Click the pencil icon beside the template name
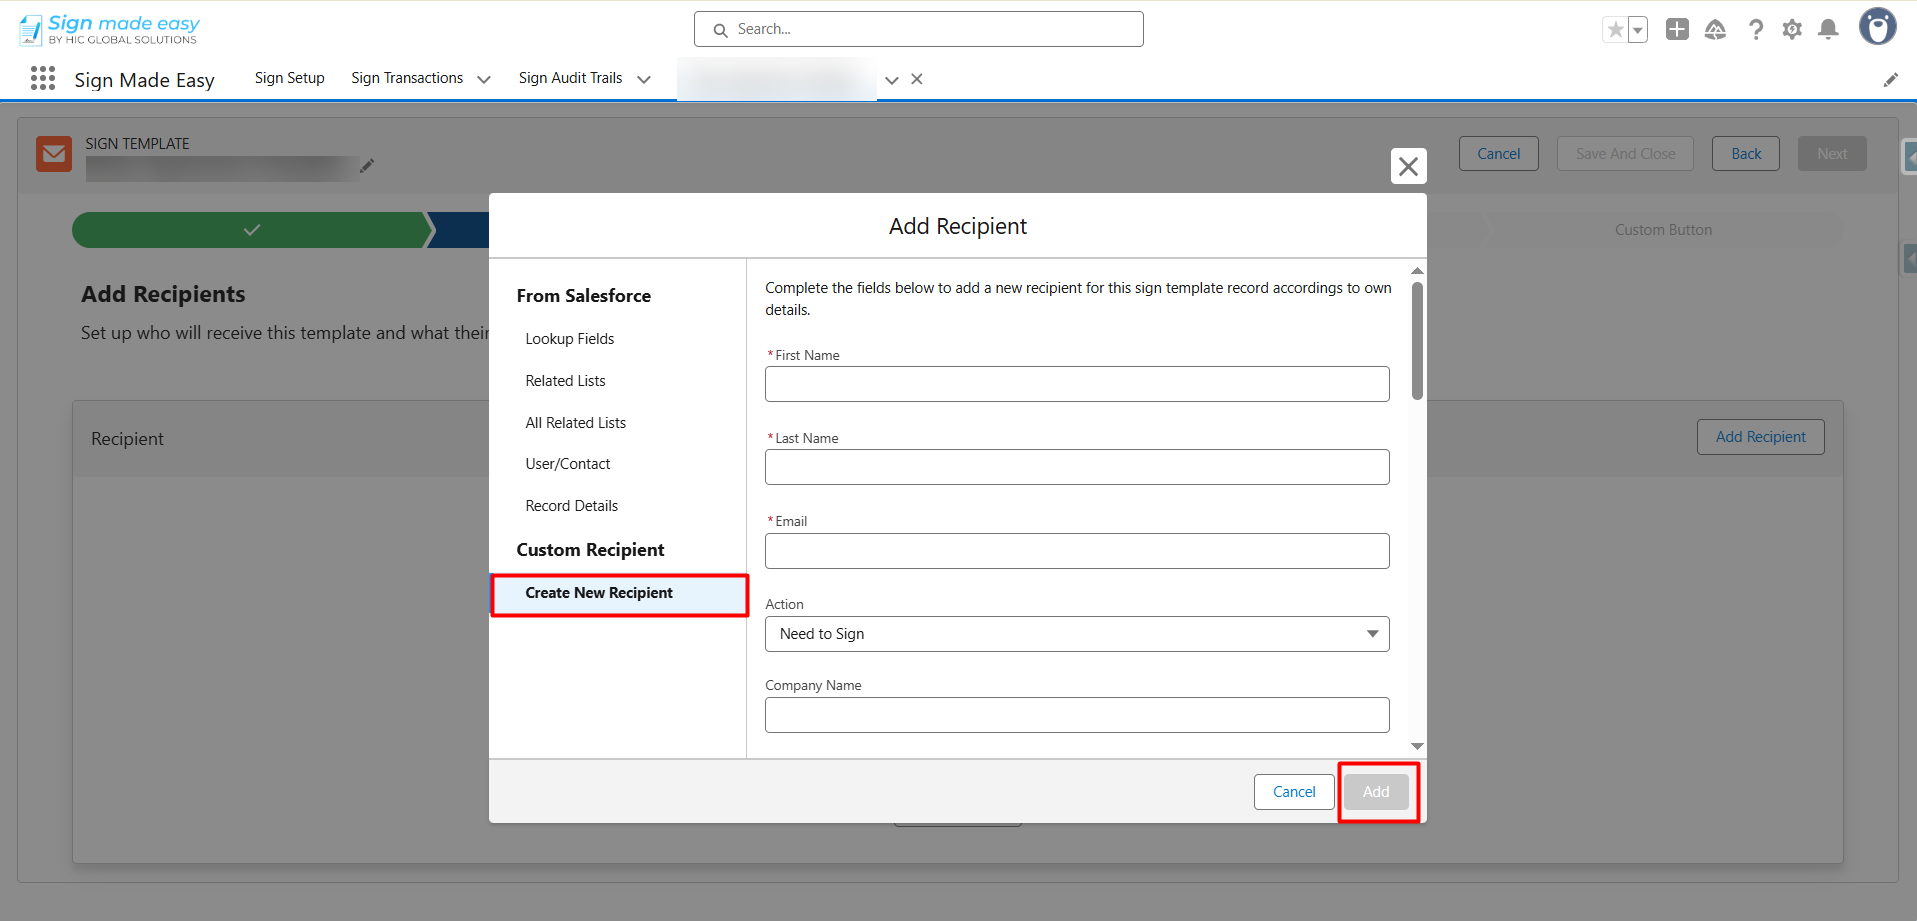The image size is (1917, 921). (367, 166)
